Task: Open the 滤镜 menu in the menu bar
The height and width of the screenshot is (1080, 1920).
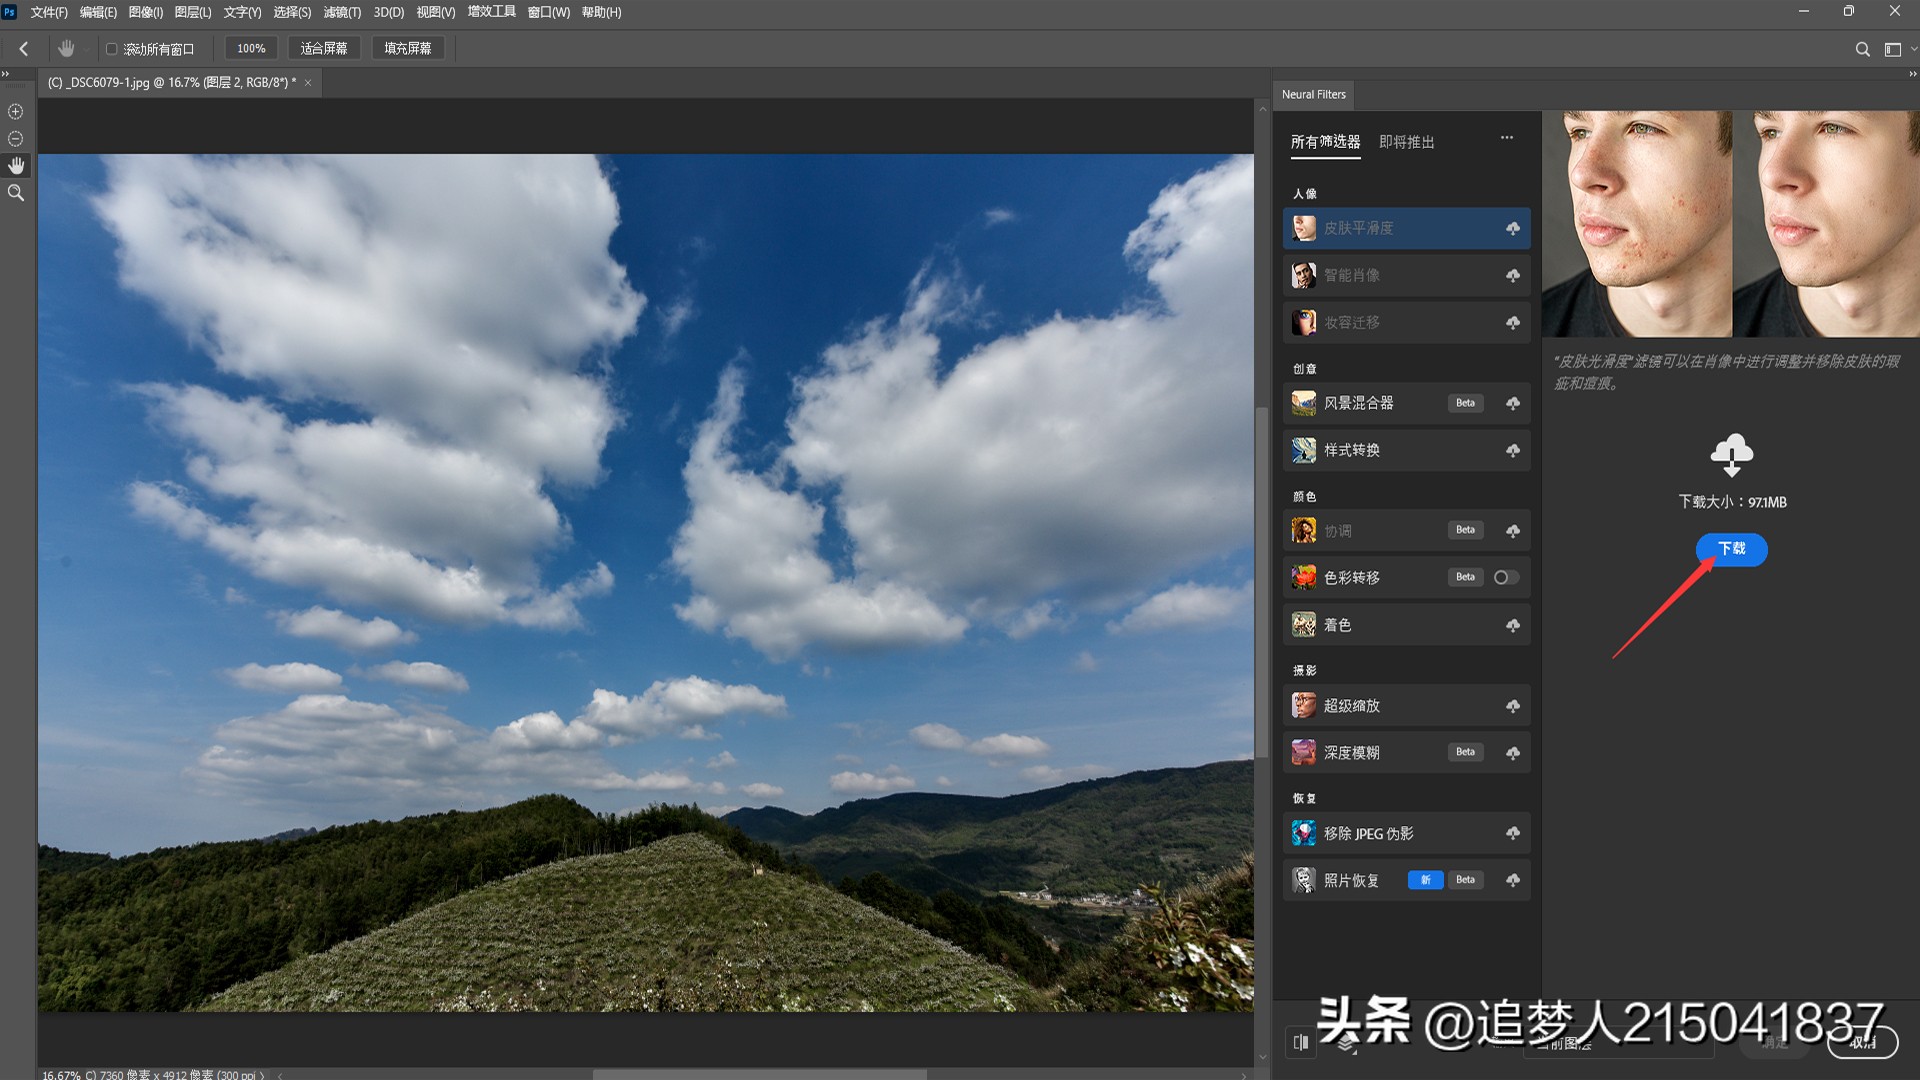Action: (x=342, y=12)
